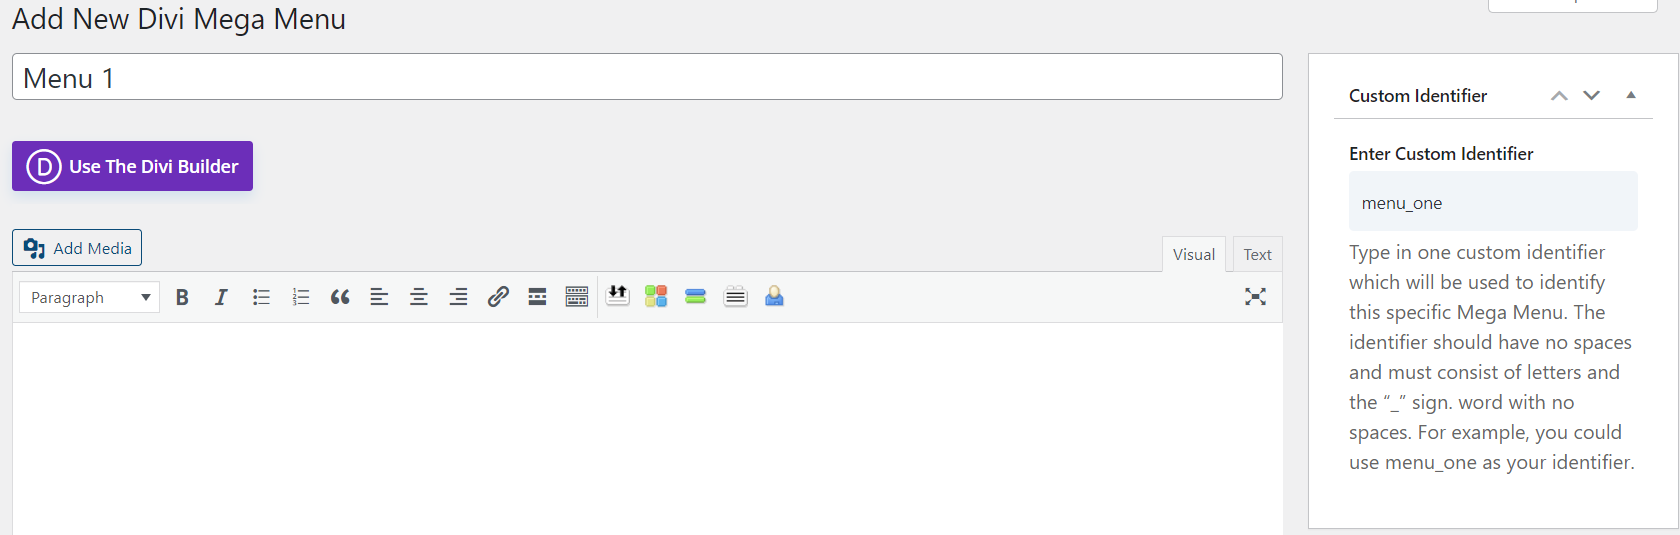This screenshot has width=1680, height=535.
Task: Align text right
Action: [x=458, y=297]
